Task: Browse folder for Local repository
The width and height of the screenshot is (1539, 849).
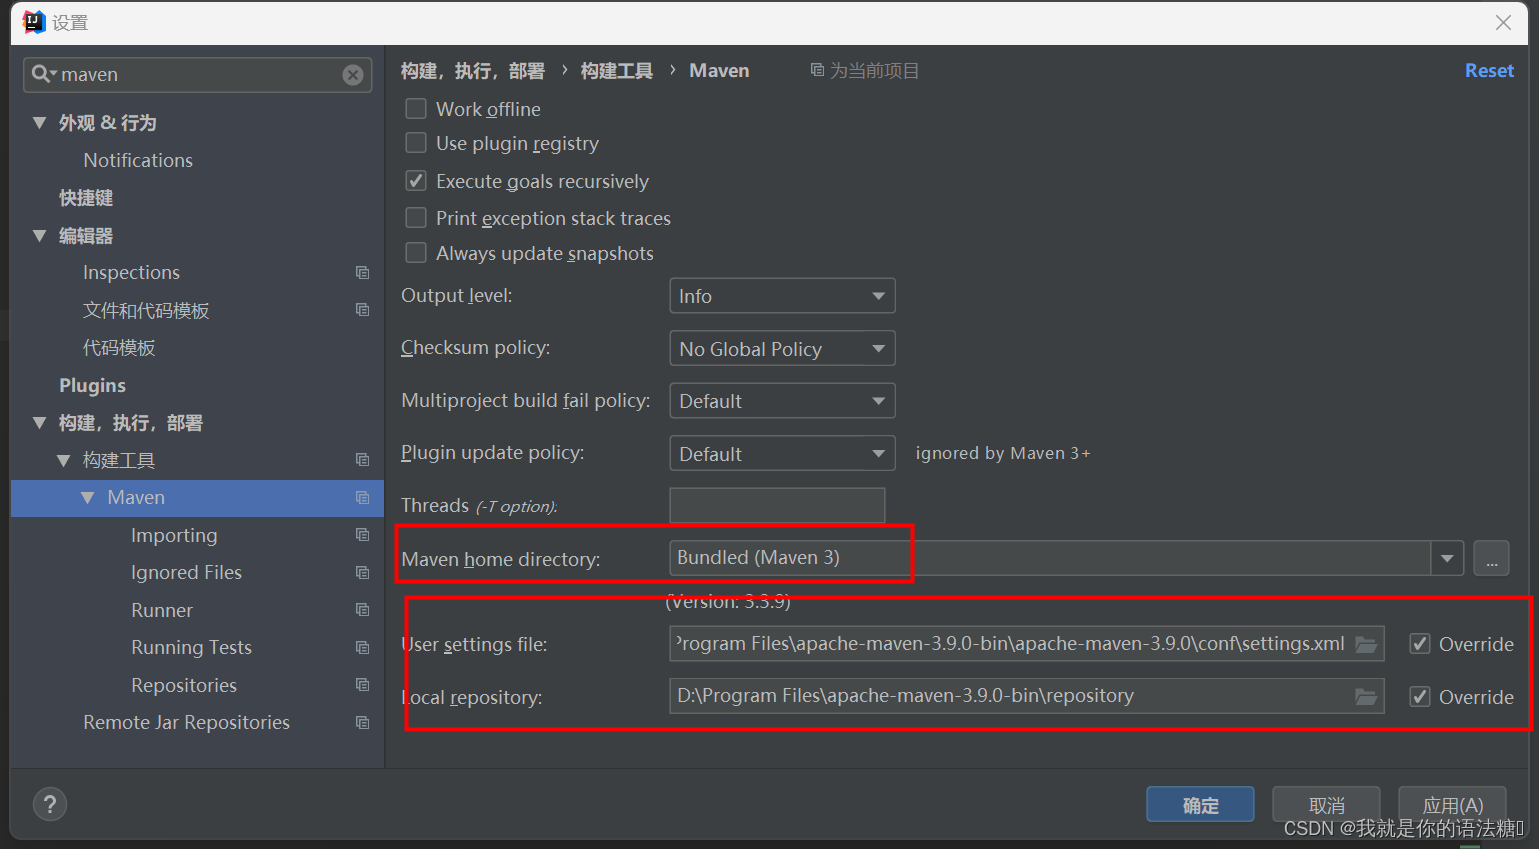Action: pyautogui.click(x=1366, y=697)
